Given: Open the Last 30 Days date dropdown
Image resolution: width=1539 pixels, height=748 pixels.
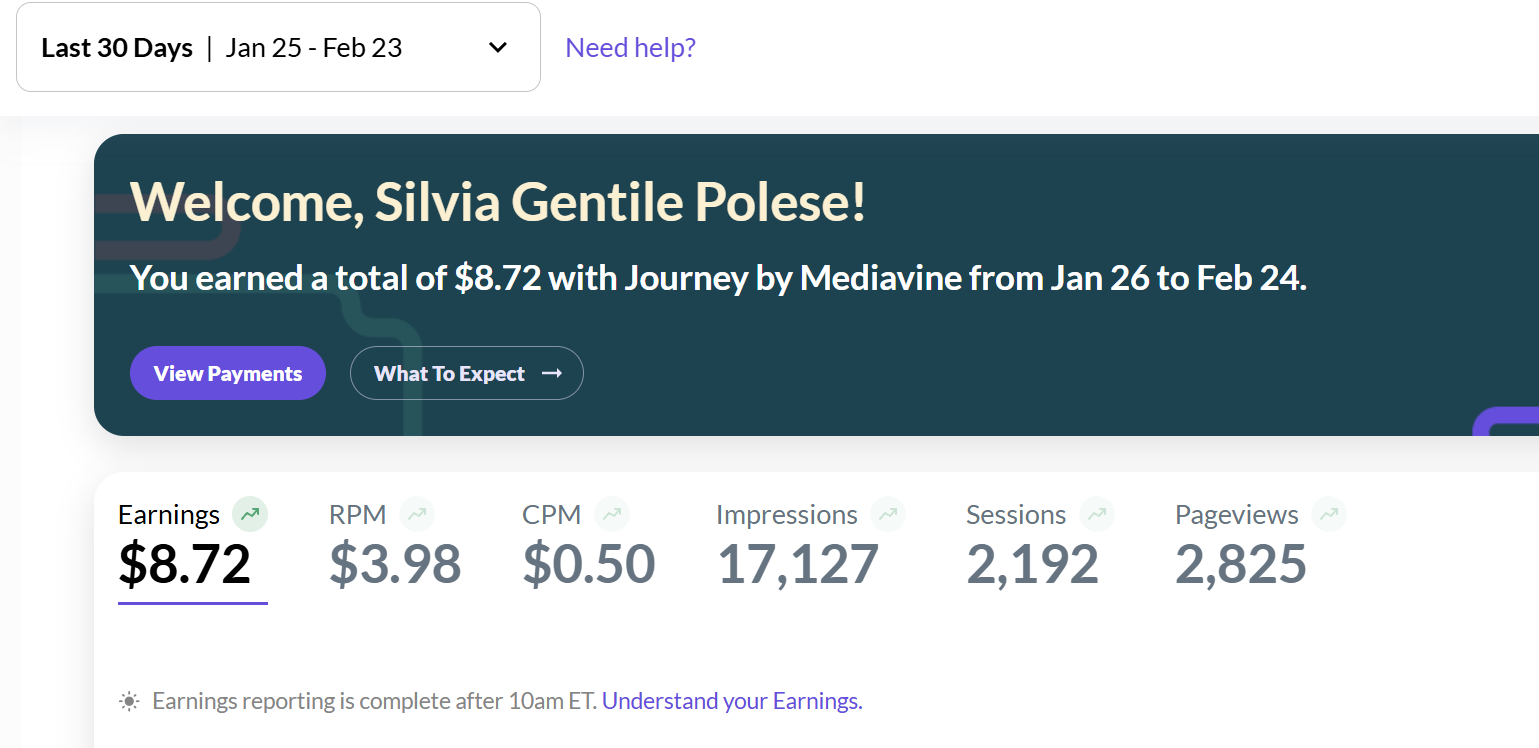Looking at the screenshot, I should click(278, 48).
